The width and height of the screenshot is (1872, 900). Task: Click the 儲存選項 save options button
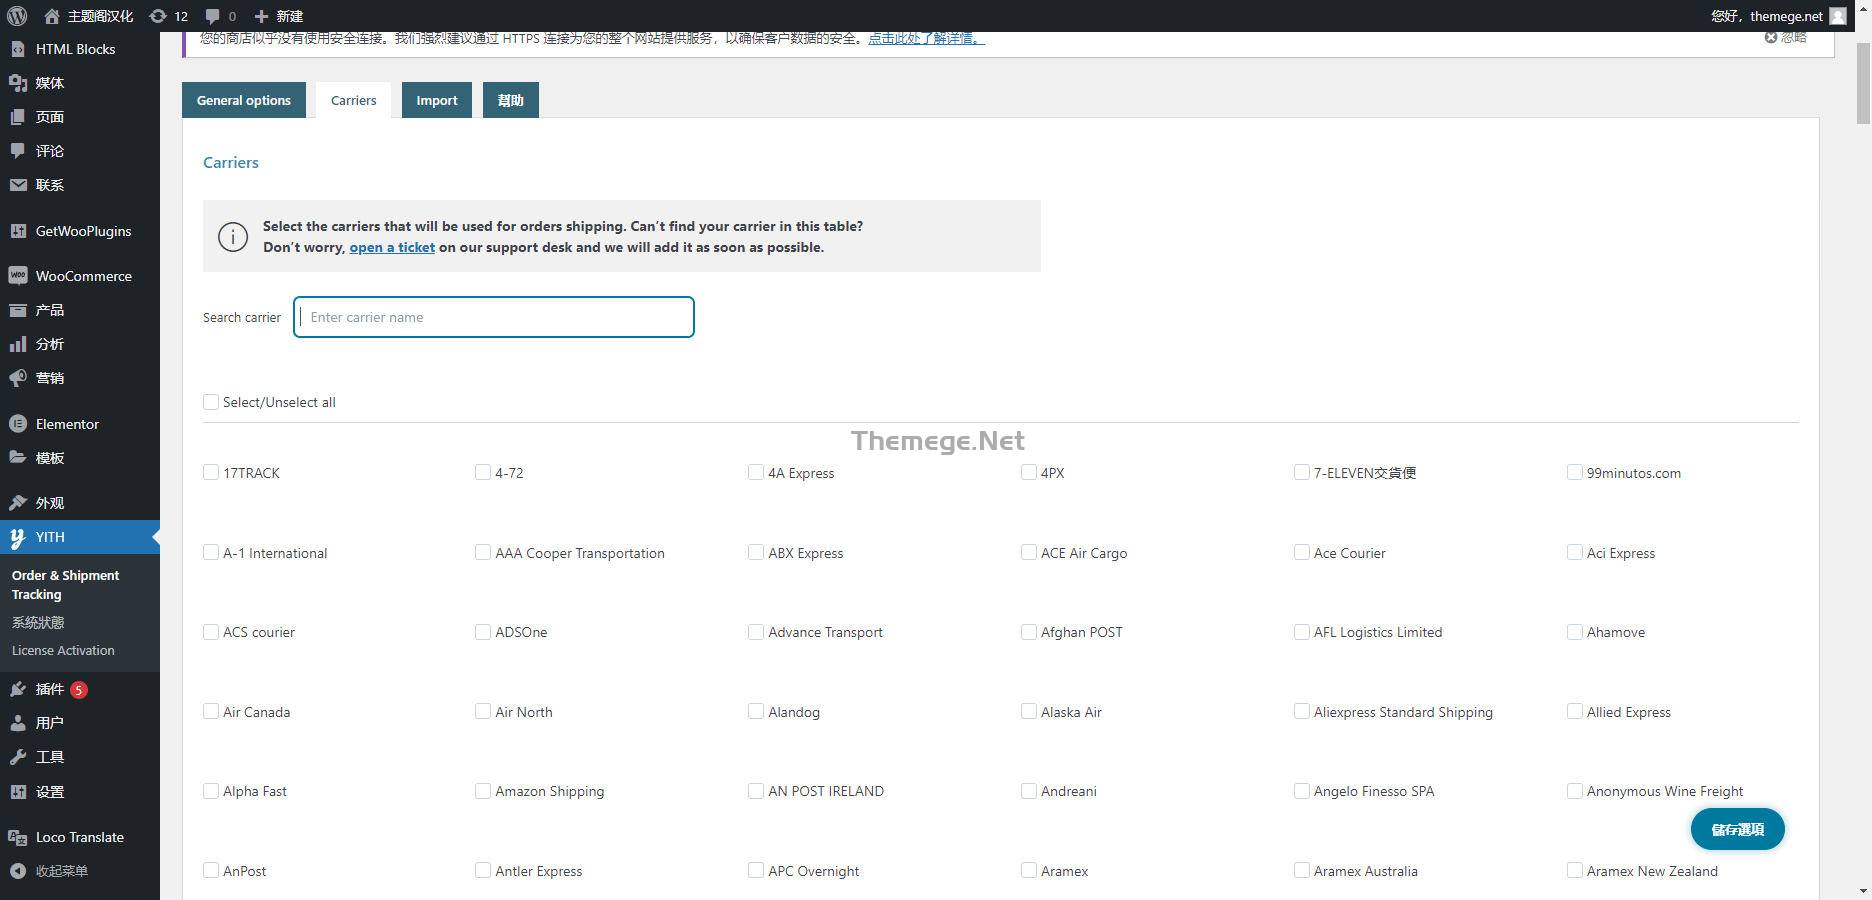[1738, 829]
